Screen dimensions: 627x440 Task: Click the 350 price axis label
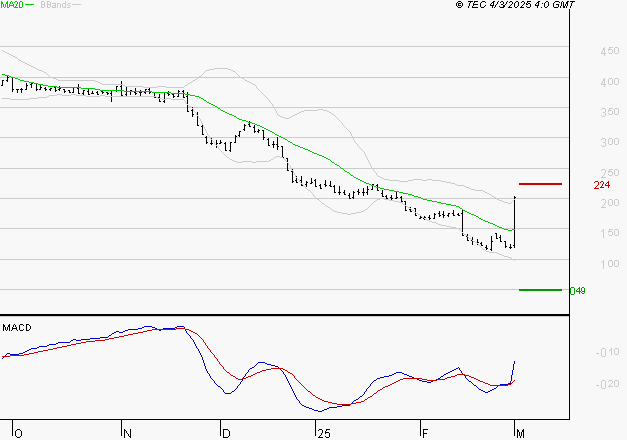(609, 112)
